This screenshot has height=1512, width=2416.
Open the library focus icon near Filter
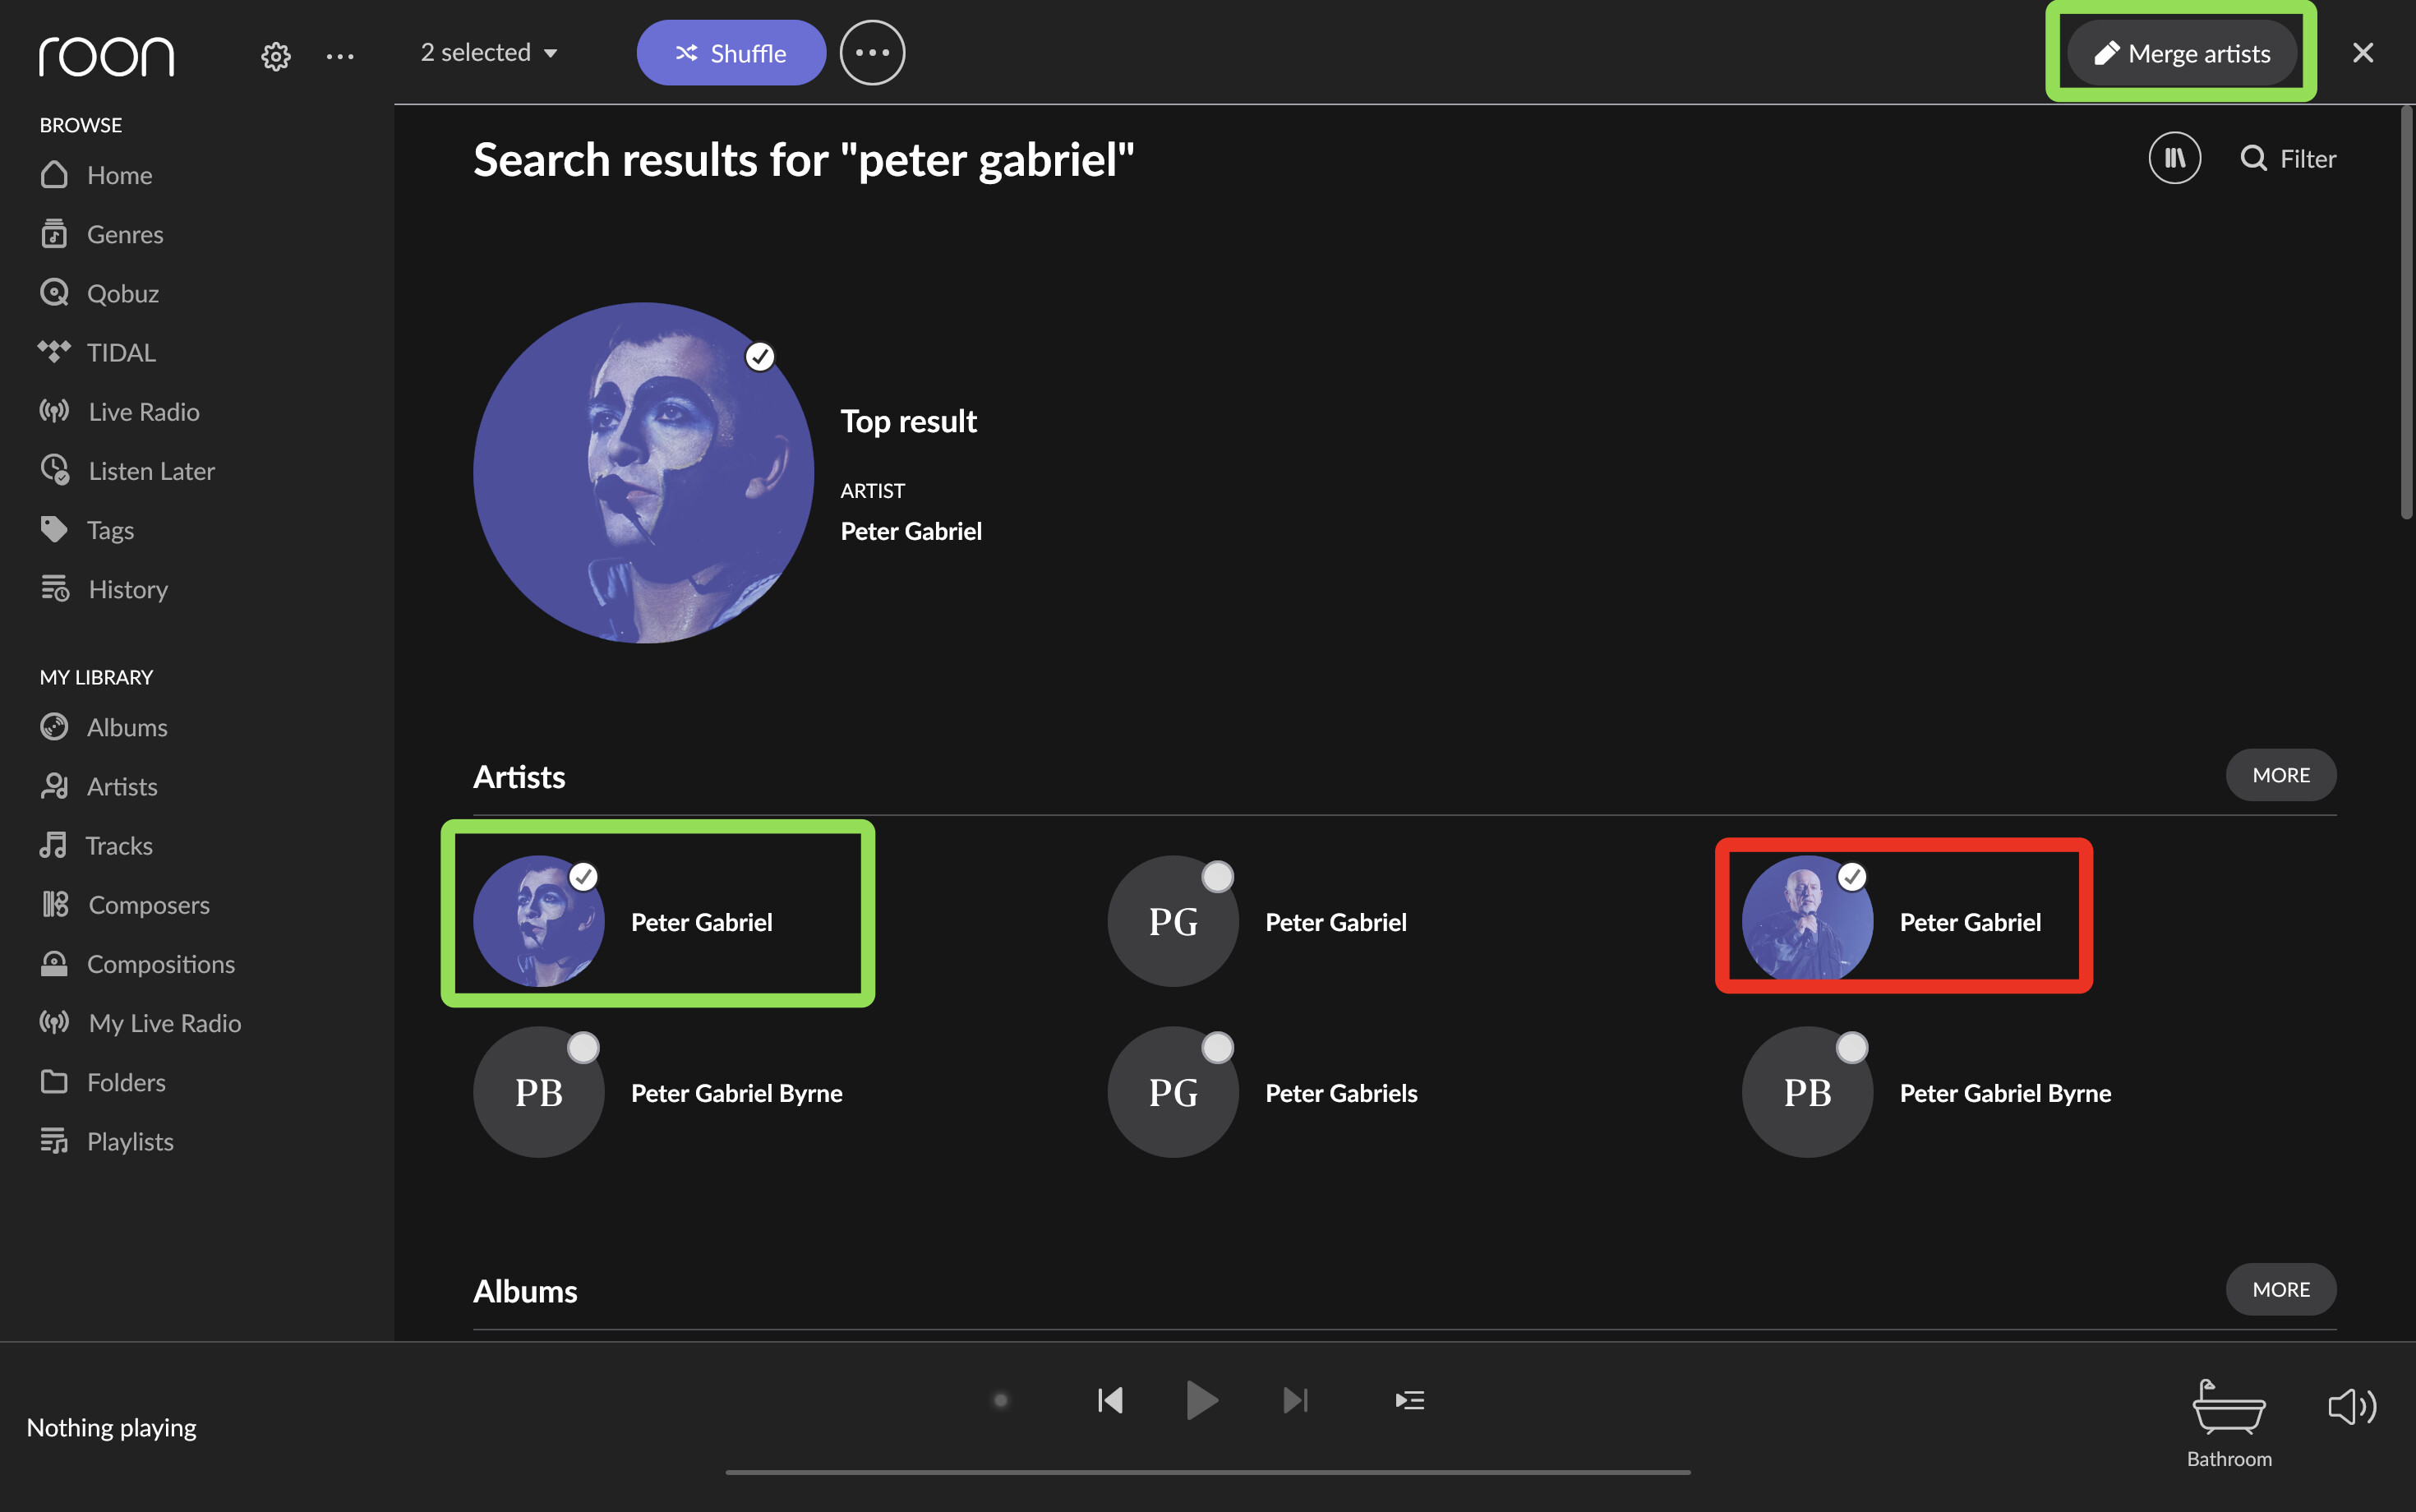2174,158
